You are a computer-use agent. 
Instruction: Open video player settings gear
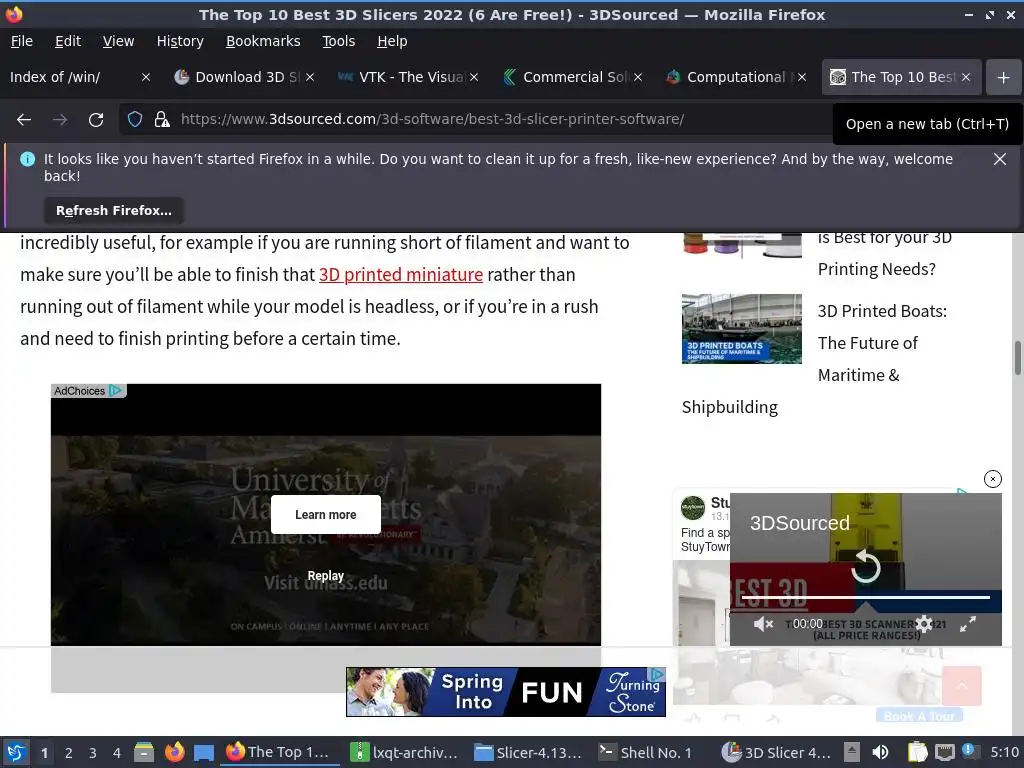coord(924,624)
